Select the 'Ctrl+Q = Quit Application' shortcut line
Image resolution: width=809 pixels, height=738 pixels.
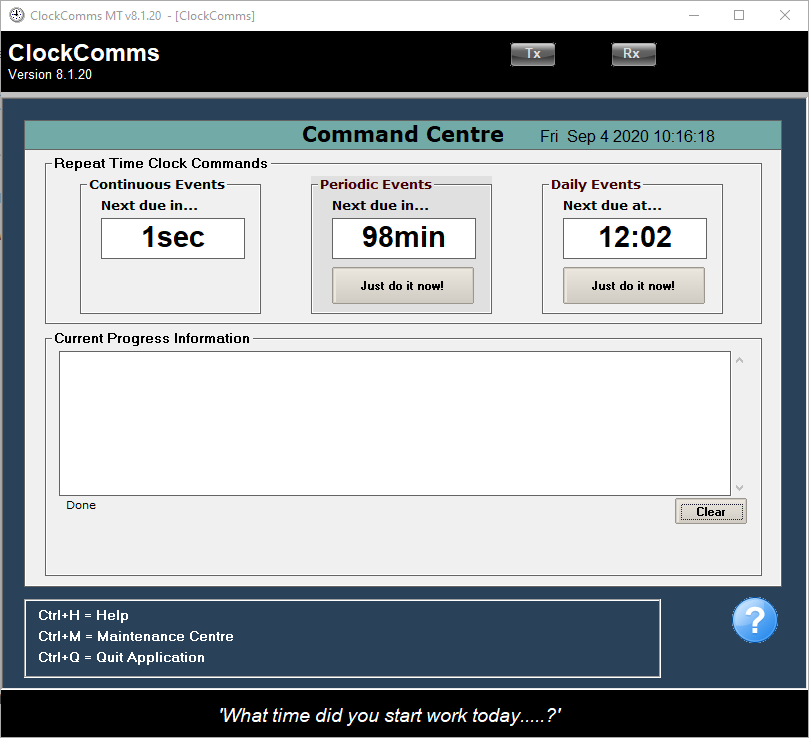122,657
